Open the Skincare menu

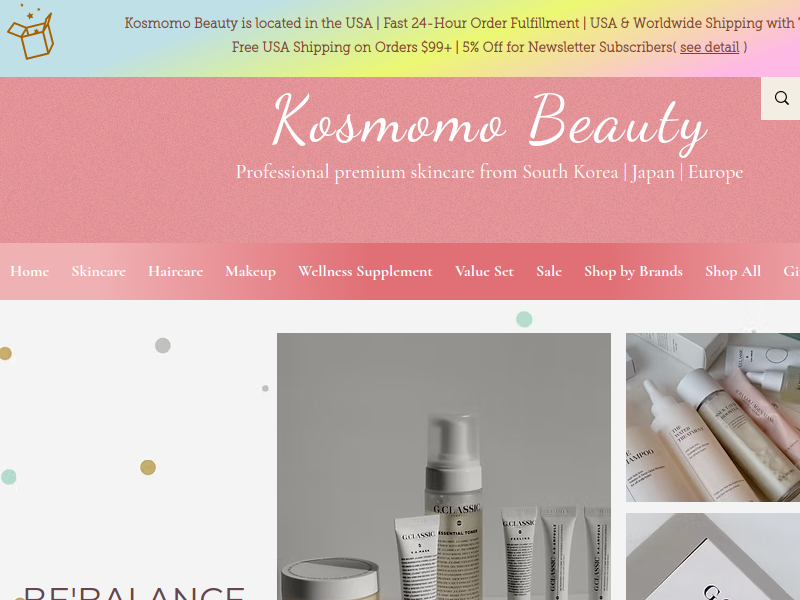pyautogui.click(x=98, y=271)
